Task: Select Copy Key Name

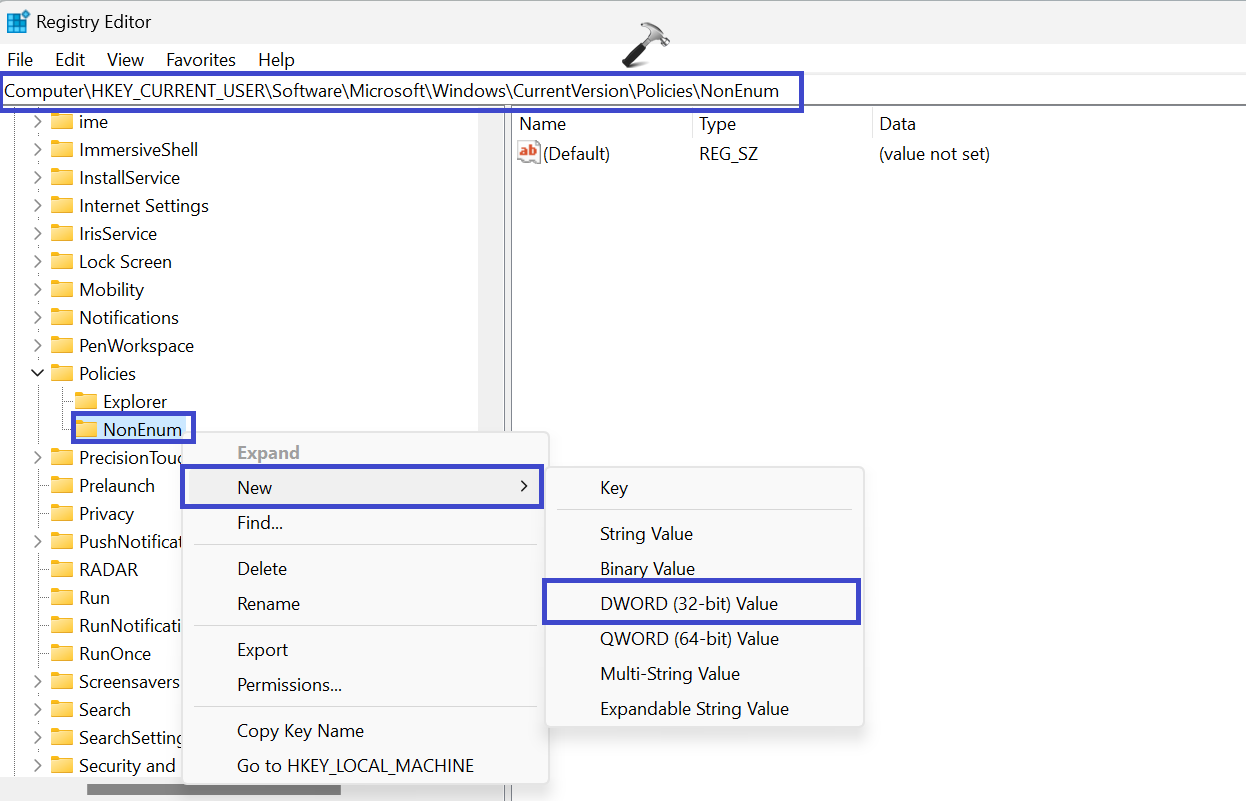Action: pyautogui.click(x=365, y=731)
